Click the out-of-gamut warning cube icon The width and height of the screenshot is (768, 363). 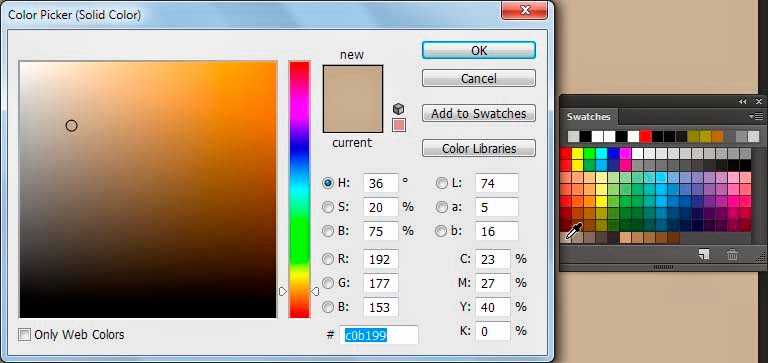[x=399, y=109]
